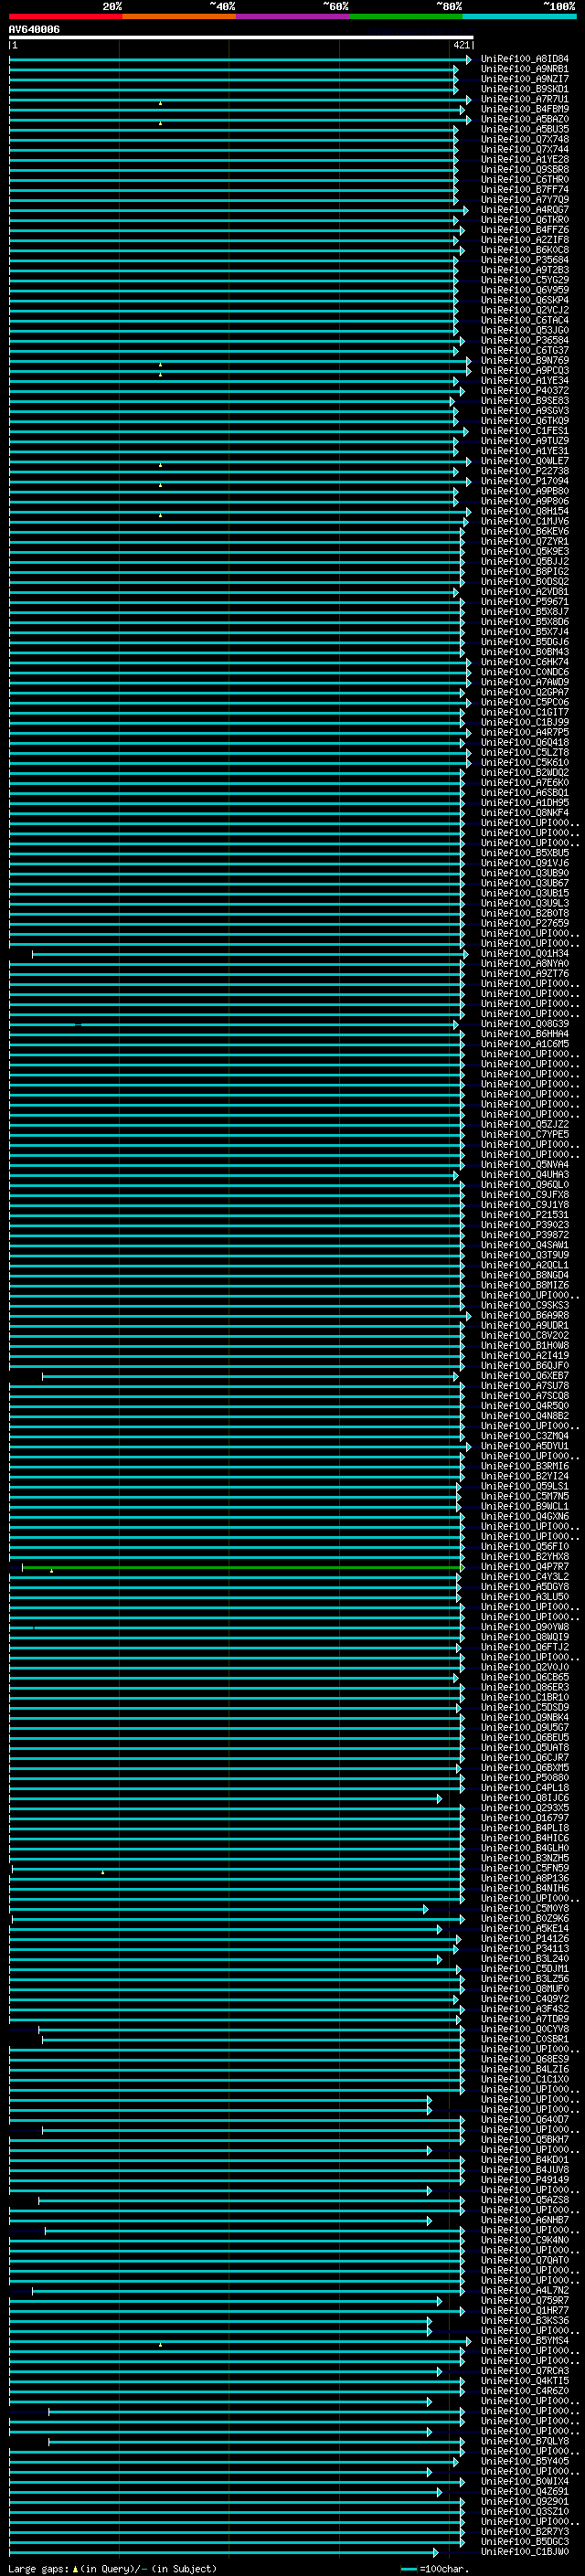Click the Large gaps legend text
The height and width of the screenshot is (2576, 585).
tap(112, 2568)
